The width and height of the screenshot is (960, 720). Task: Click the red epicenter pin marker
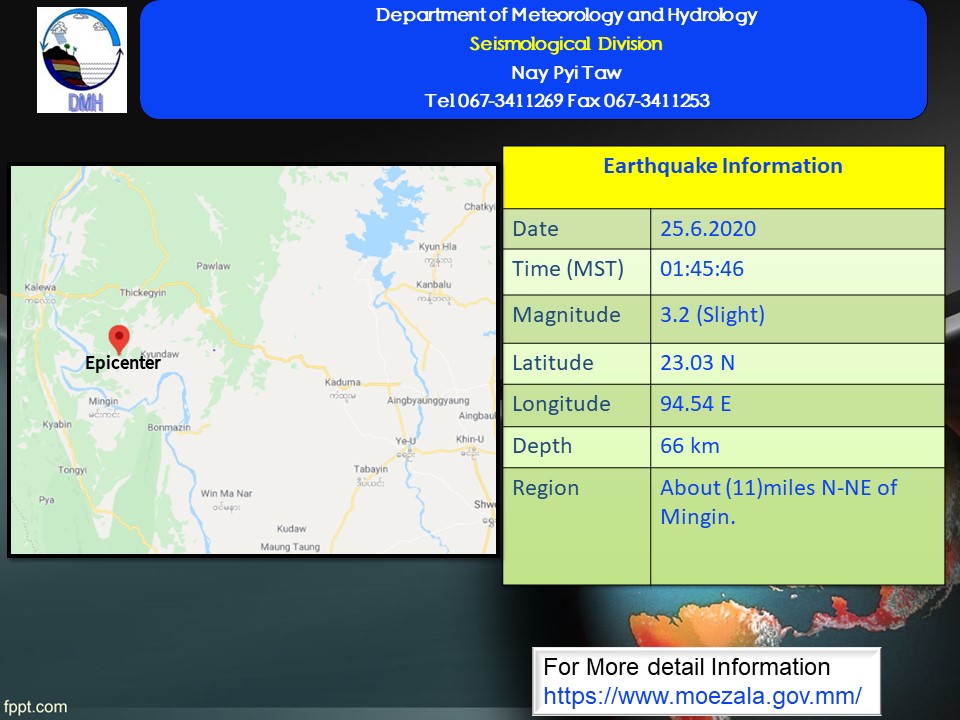click(119, 339)
